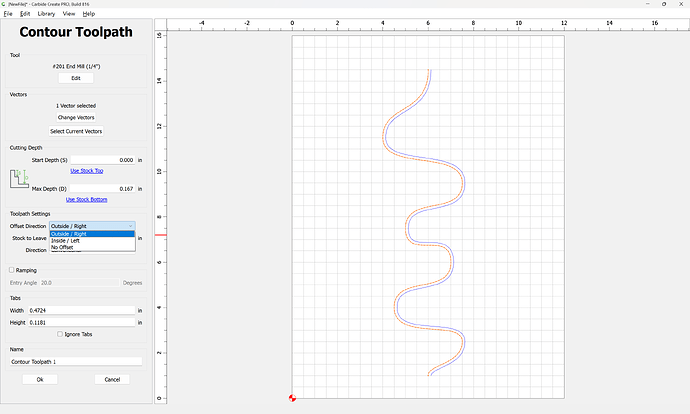Click the Ok button
690x414 pixels.
[40, 379]
